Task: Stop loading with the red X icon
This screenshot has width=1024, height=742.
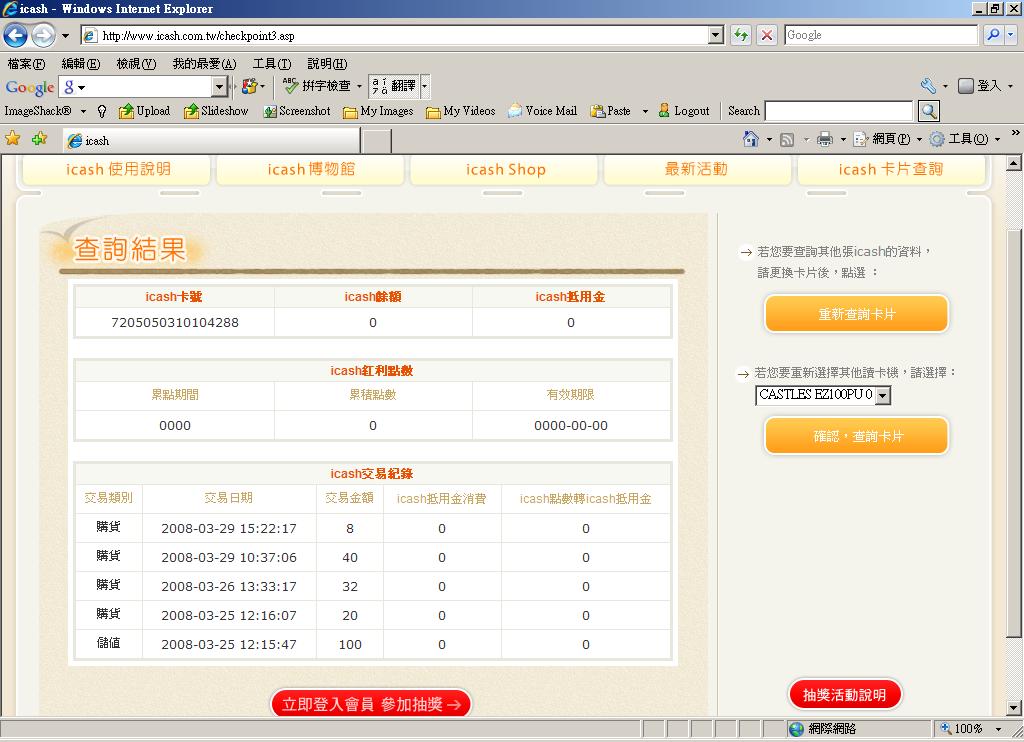Action: click(767, 35)
